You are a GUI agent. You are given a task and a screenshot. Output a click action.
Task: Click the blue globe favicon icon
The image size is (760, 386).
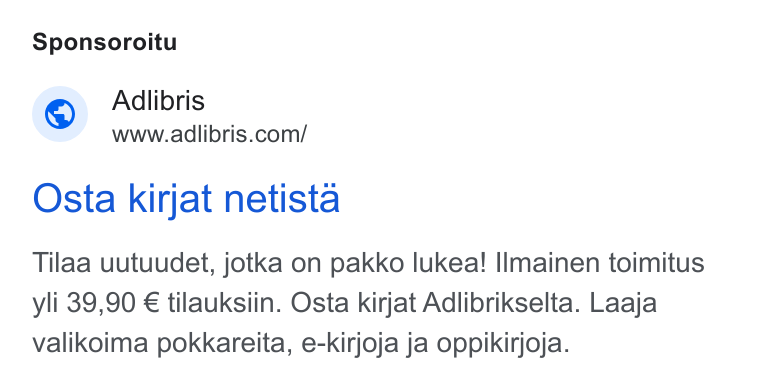point(60,114)
